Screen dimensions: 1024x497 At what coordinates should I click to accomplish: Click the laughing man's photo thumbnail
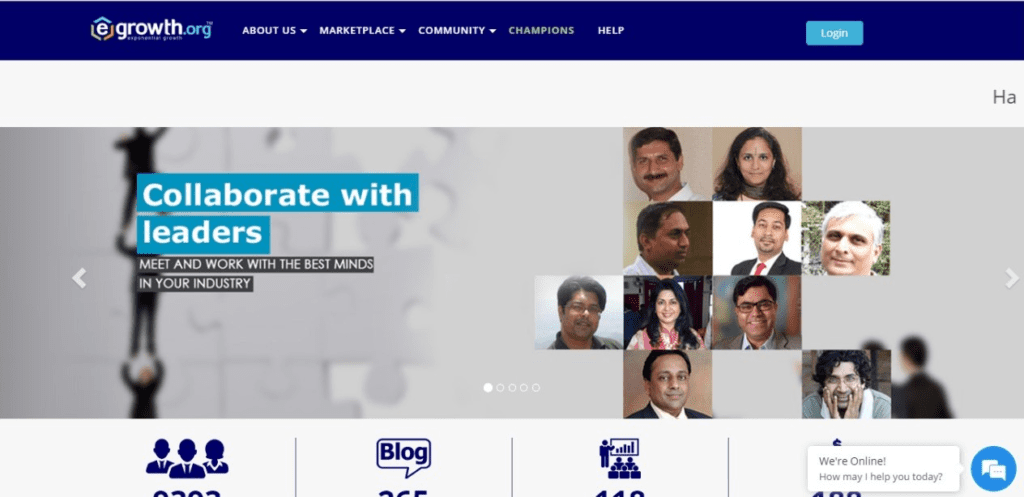pyautogui.click(x=846, y=384)
